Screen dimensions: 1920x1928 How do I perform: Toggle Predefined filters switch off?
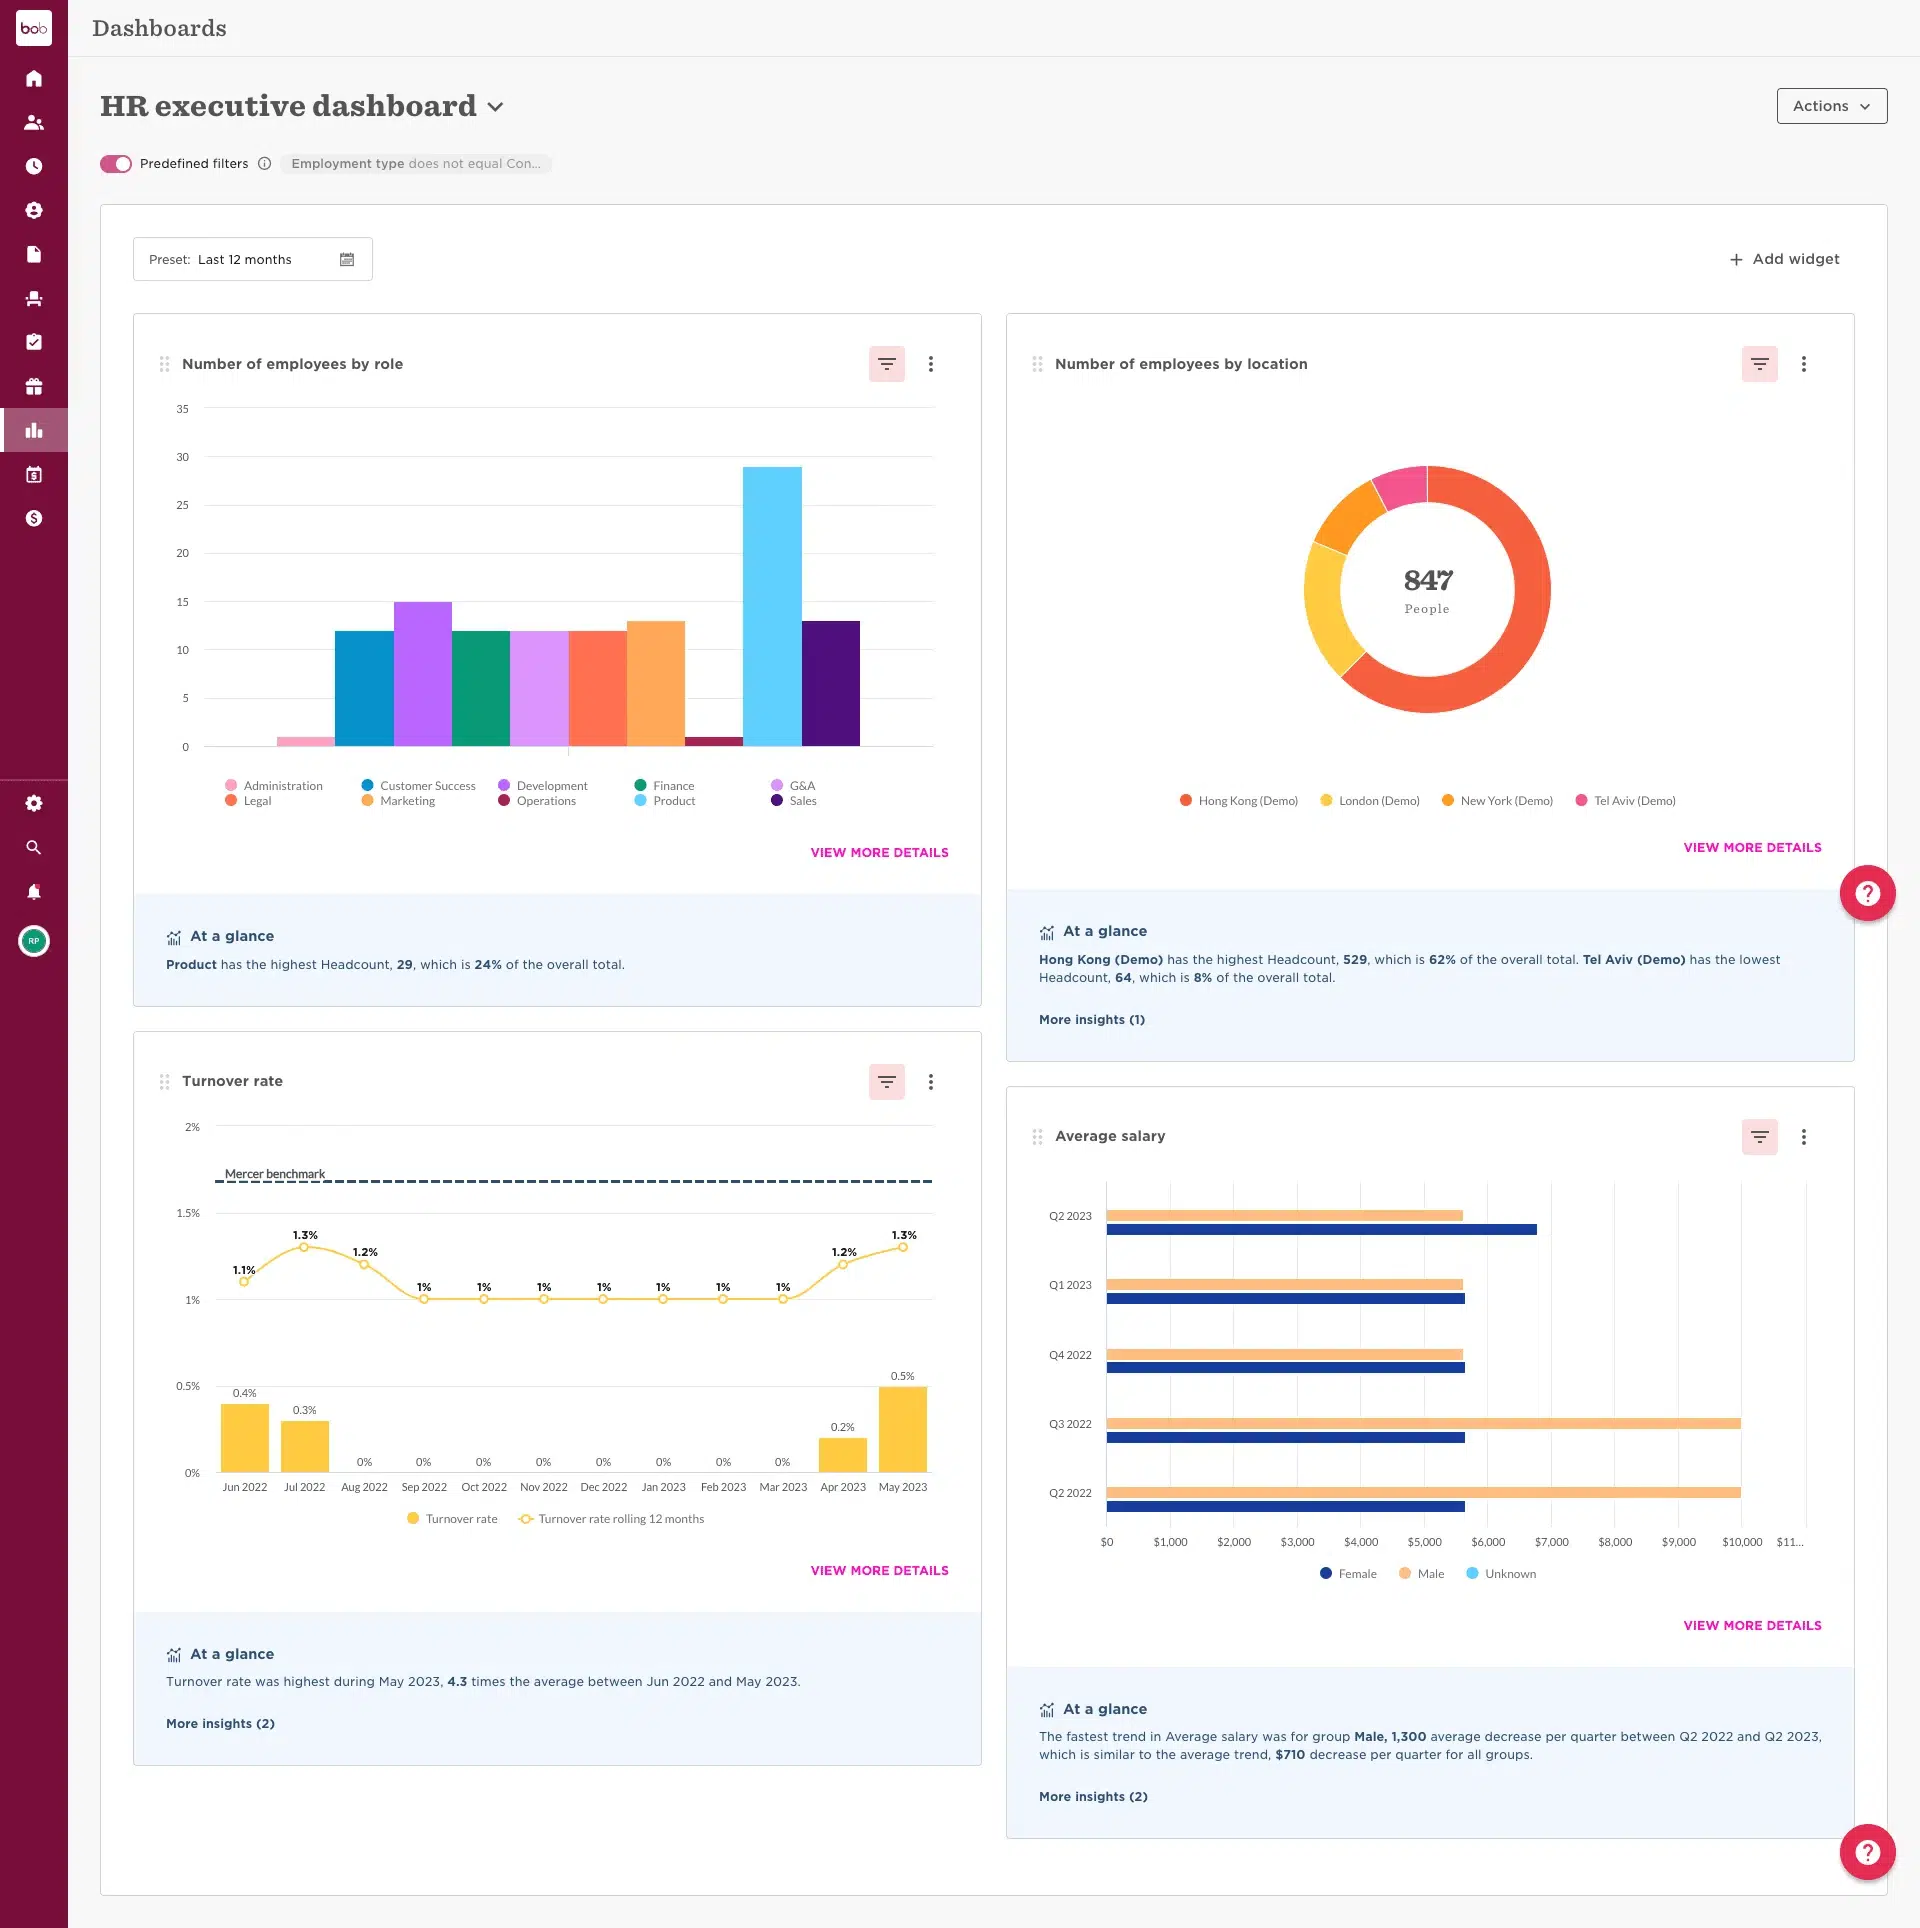click(116, 164)
